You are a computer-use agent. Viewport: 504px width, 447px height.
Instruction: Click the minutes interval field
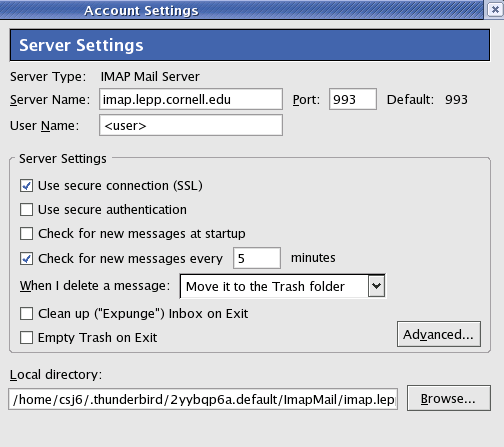pyautogui.click(x=257, y=258)
